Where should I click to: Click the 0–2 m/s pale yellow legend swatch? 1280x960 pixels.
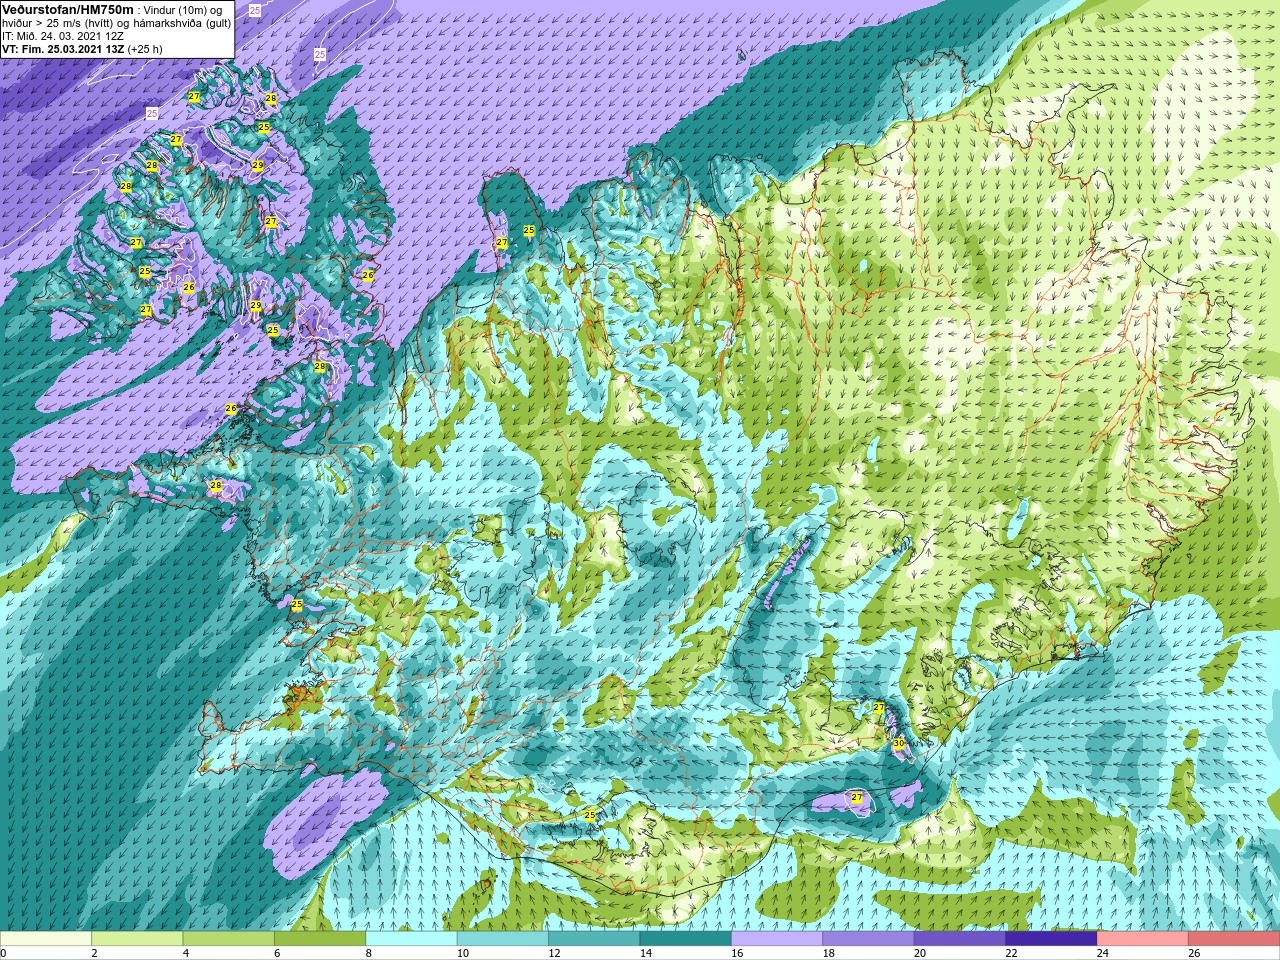click(46, 938)
